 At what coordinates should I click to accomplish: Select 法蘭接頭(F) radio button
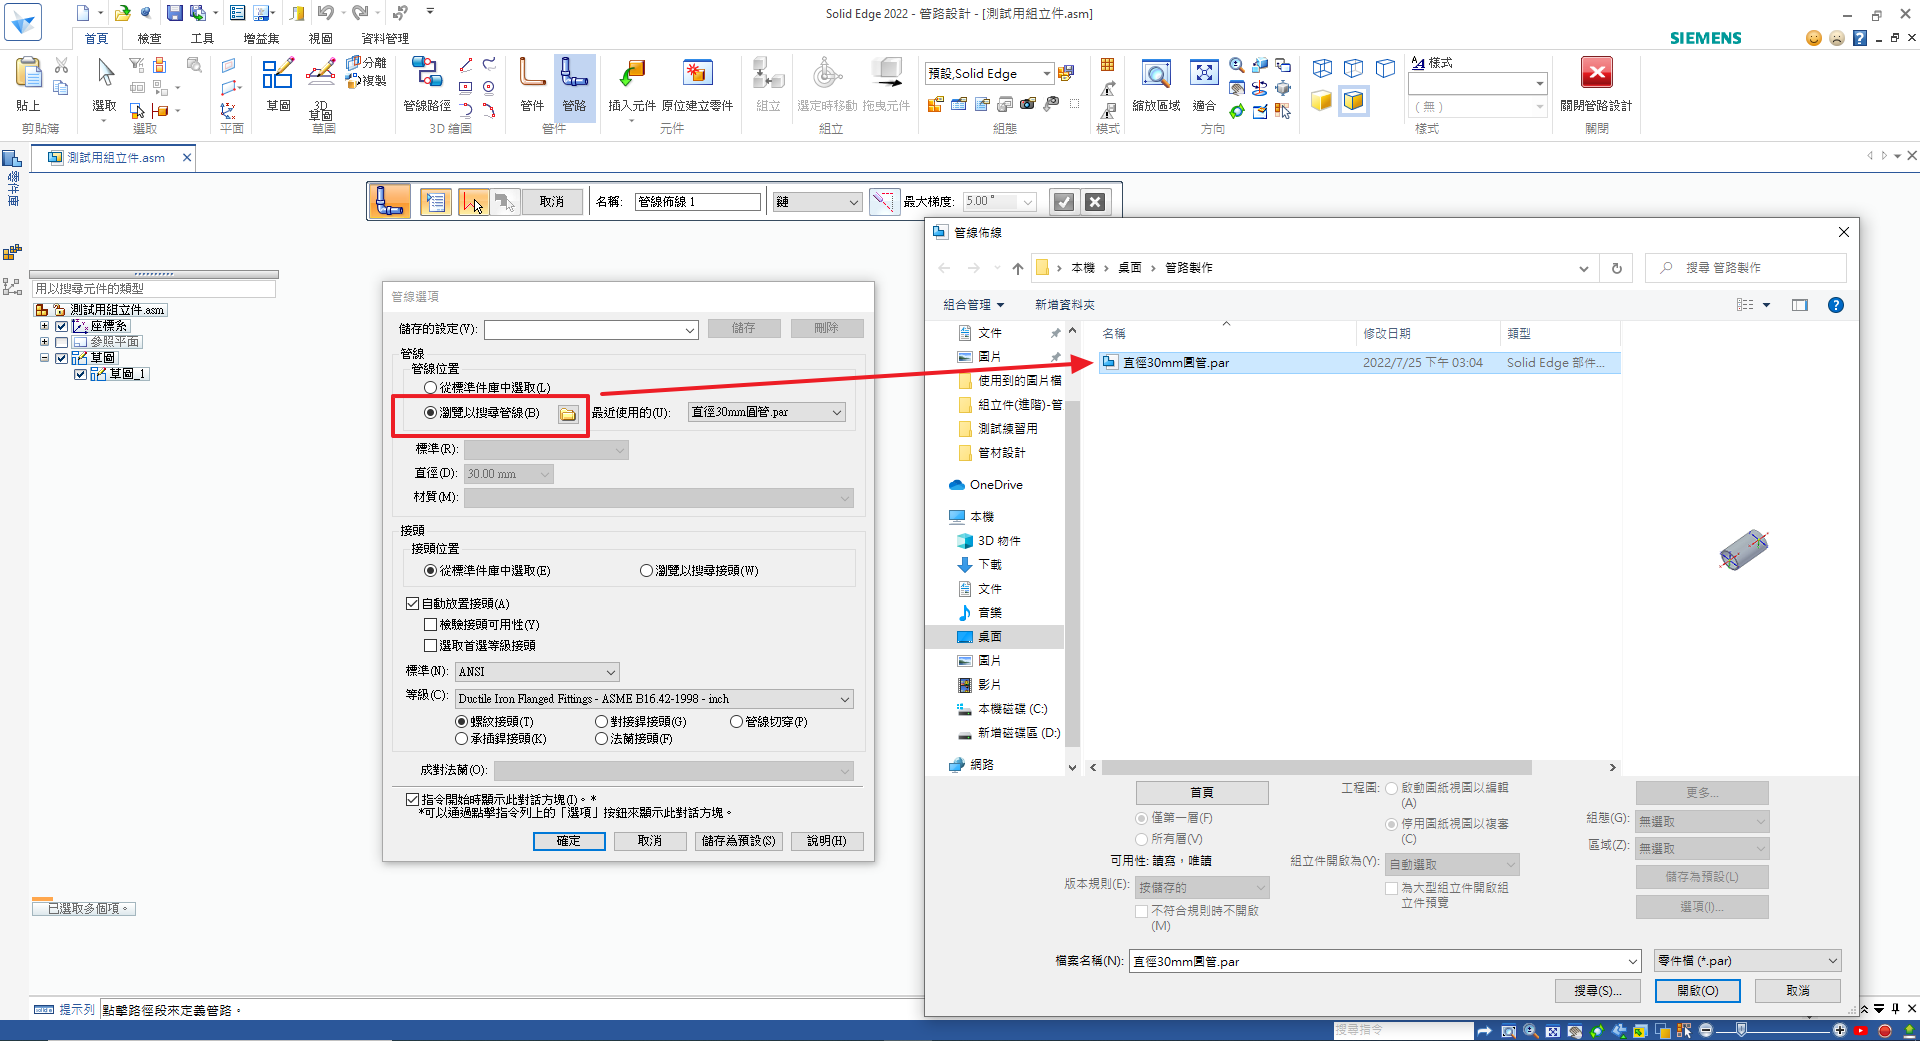click(601, 739)
